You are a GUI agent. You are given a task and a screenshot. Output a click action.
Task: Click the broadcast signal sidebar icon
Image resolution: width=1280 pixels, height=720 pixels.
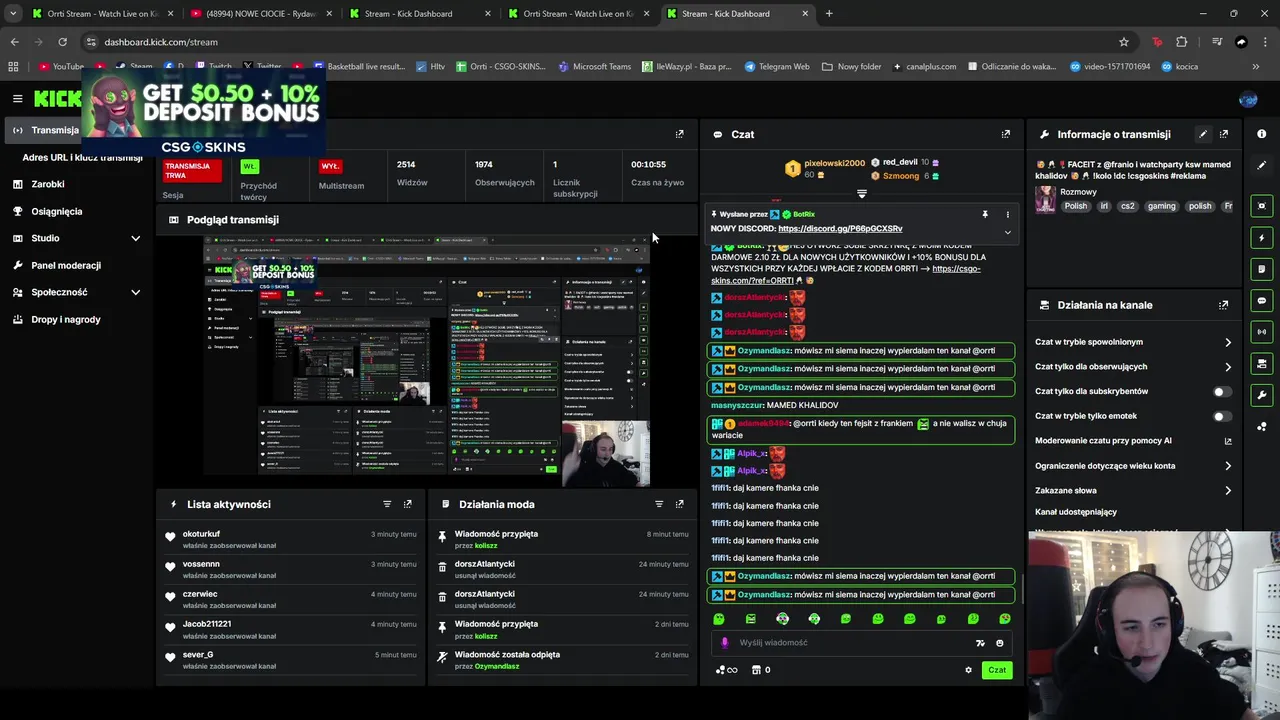pos(1262,332)
